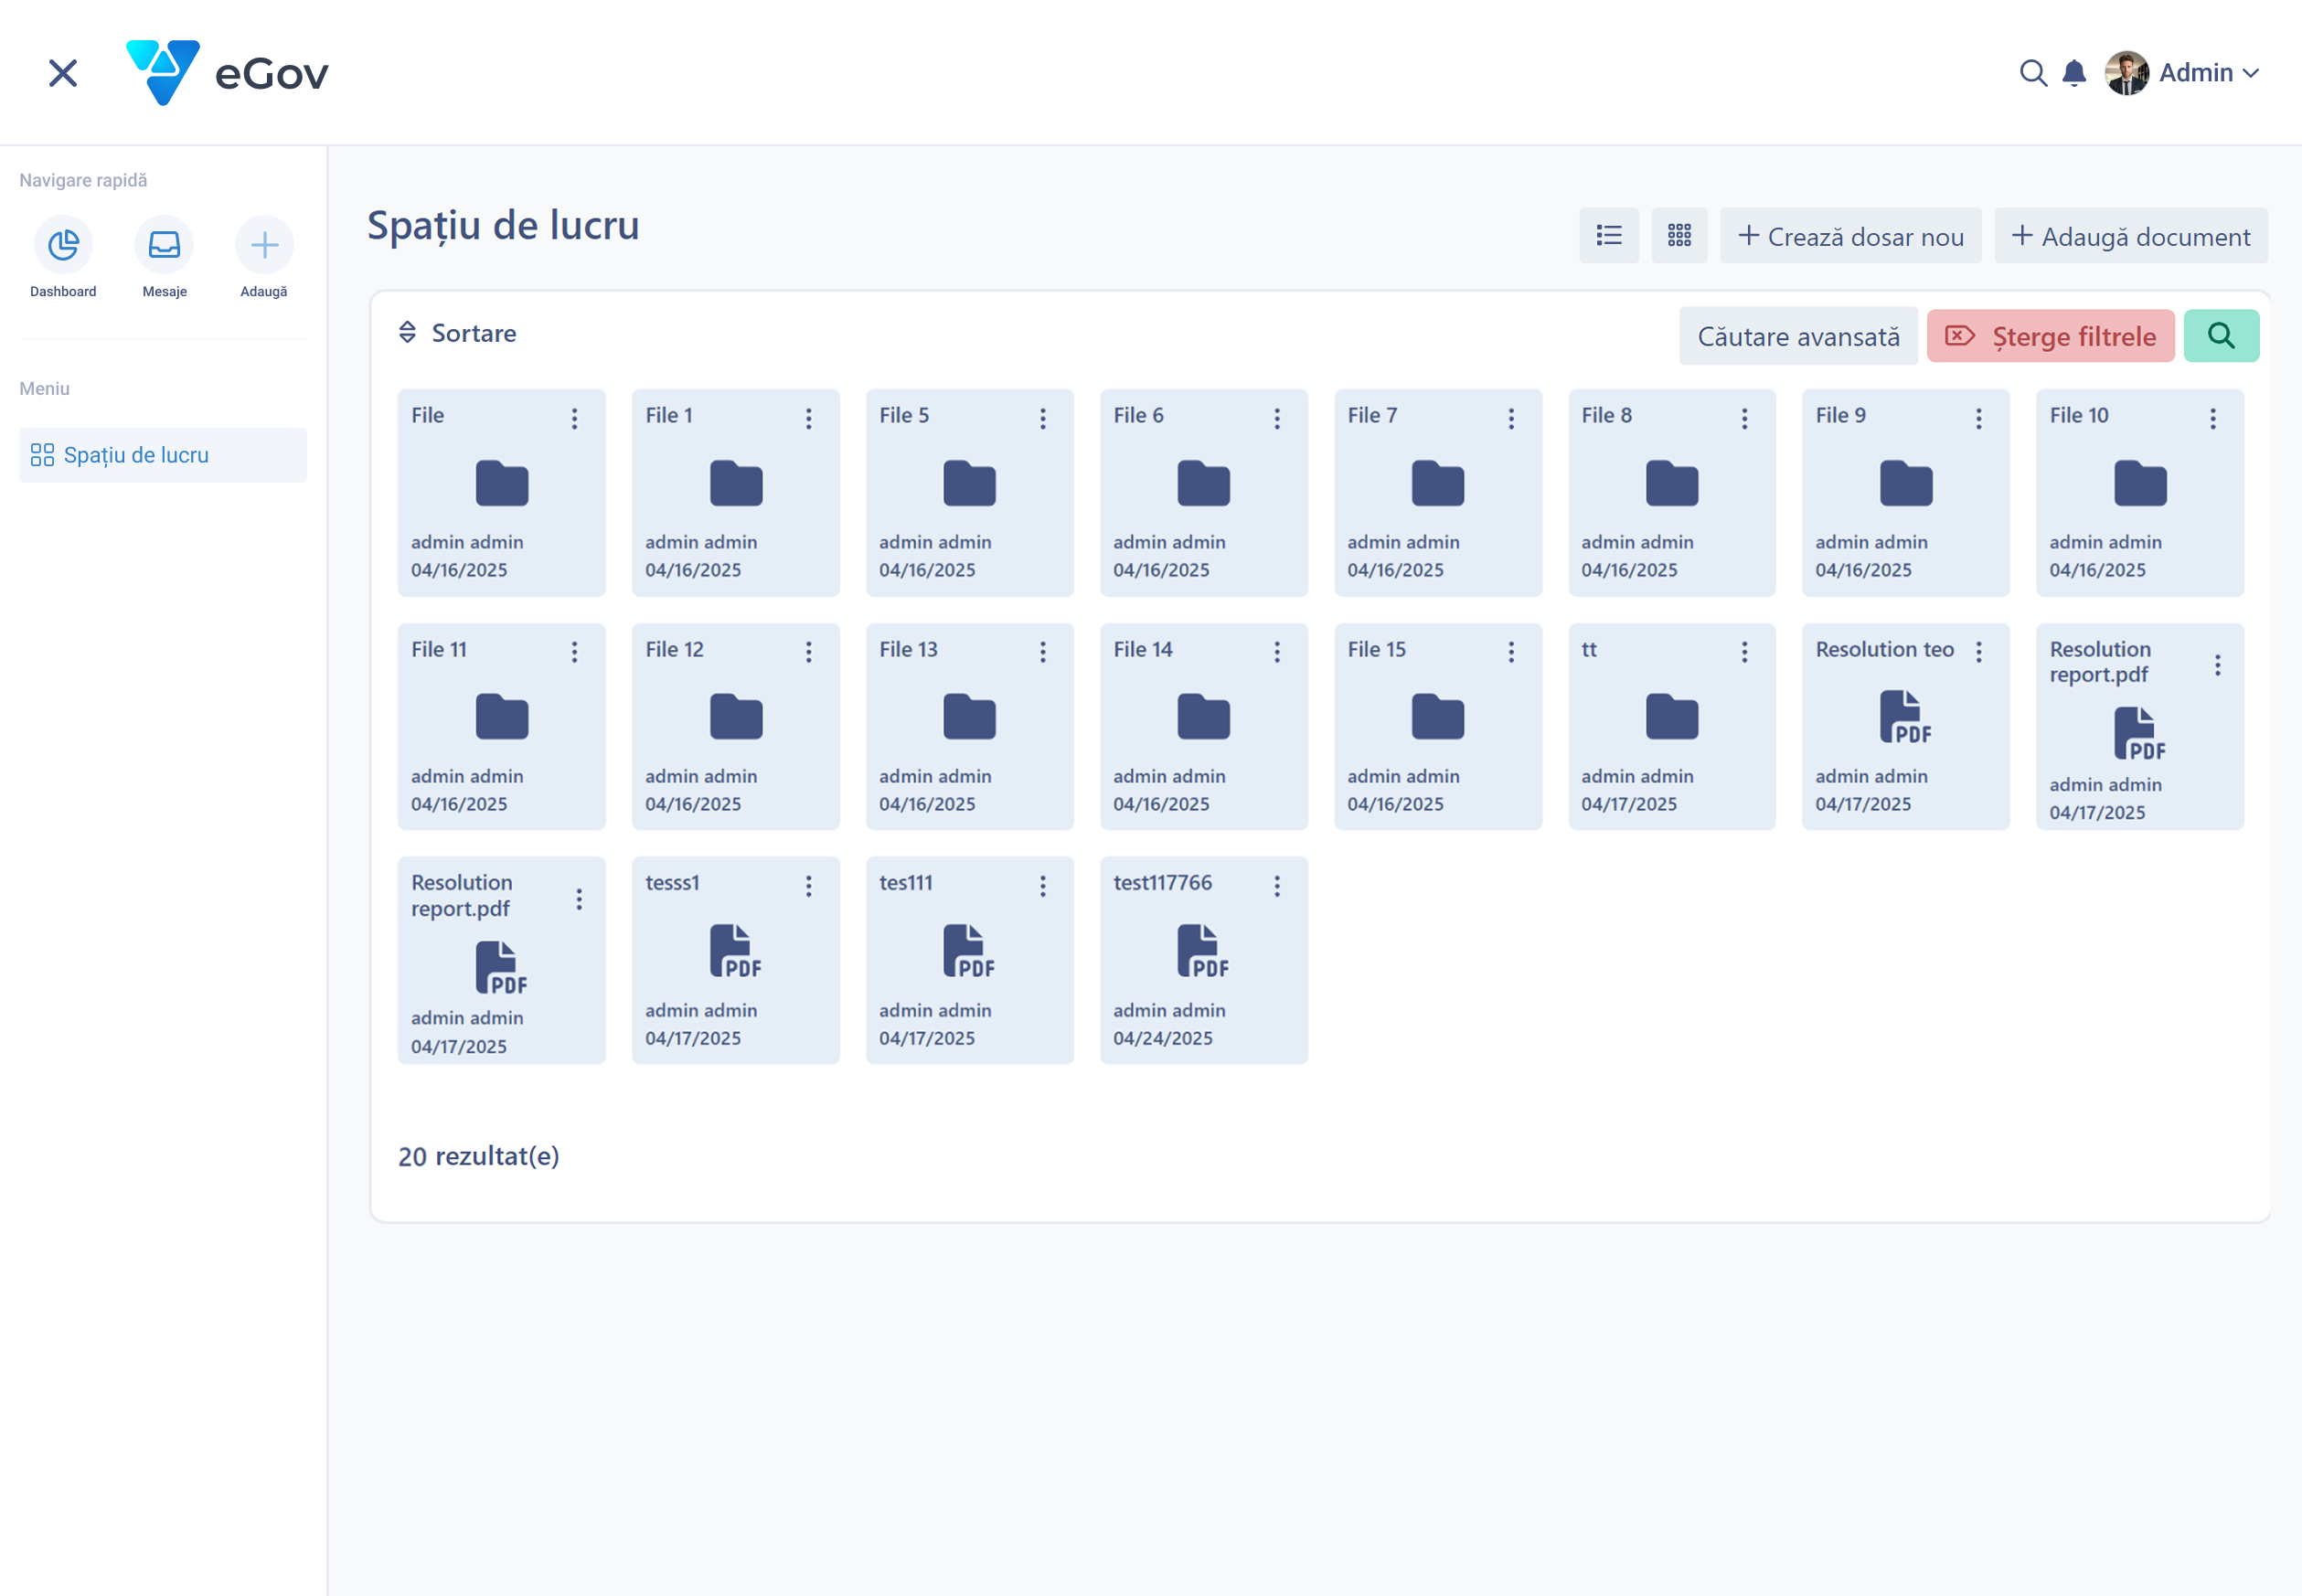The width and height of the screenshot is (2302, 1596).
Task: Click the notification bell icon
Action: 2074,73
